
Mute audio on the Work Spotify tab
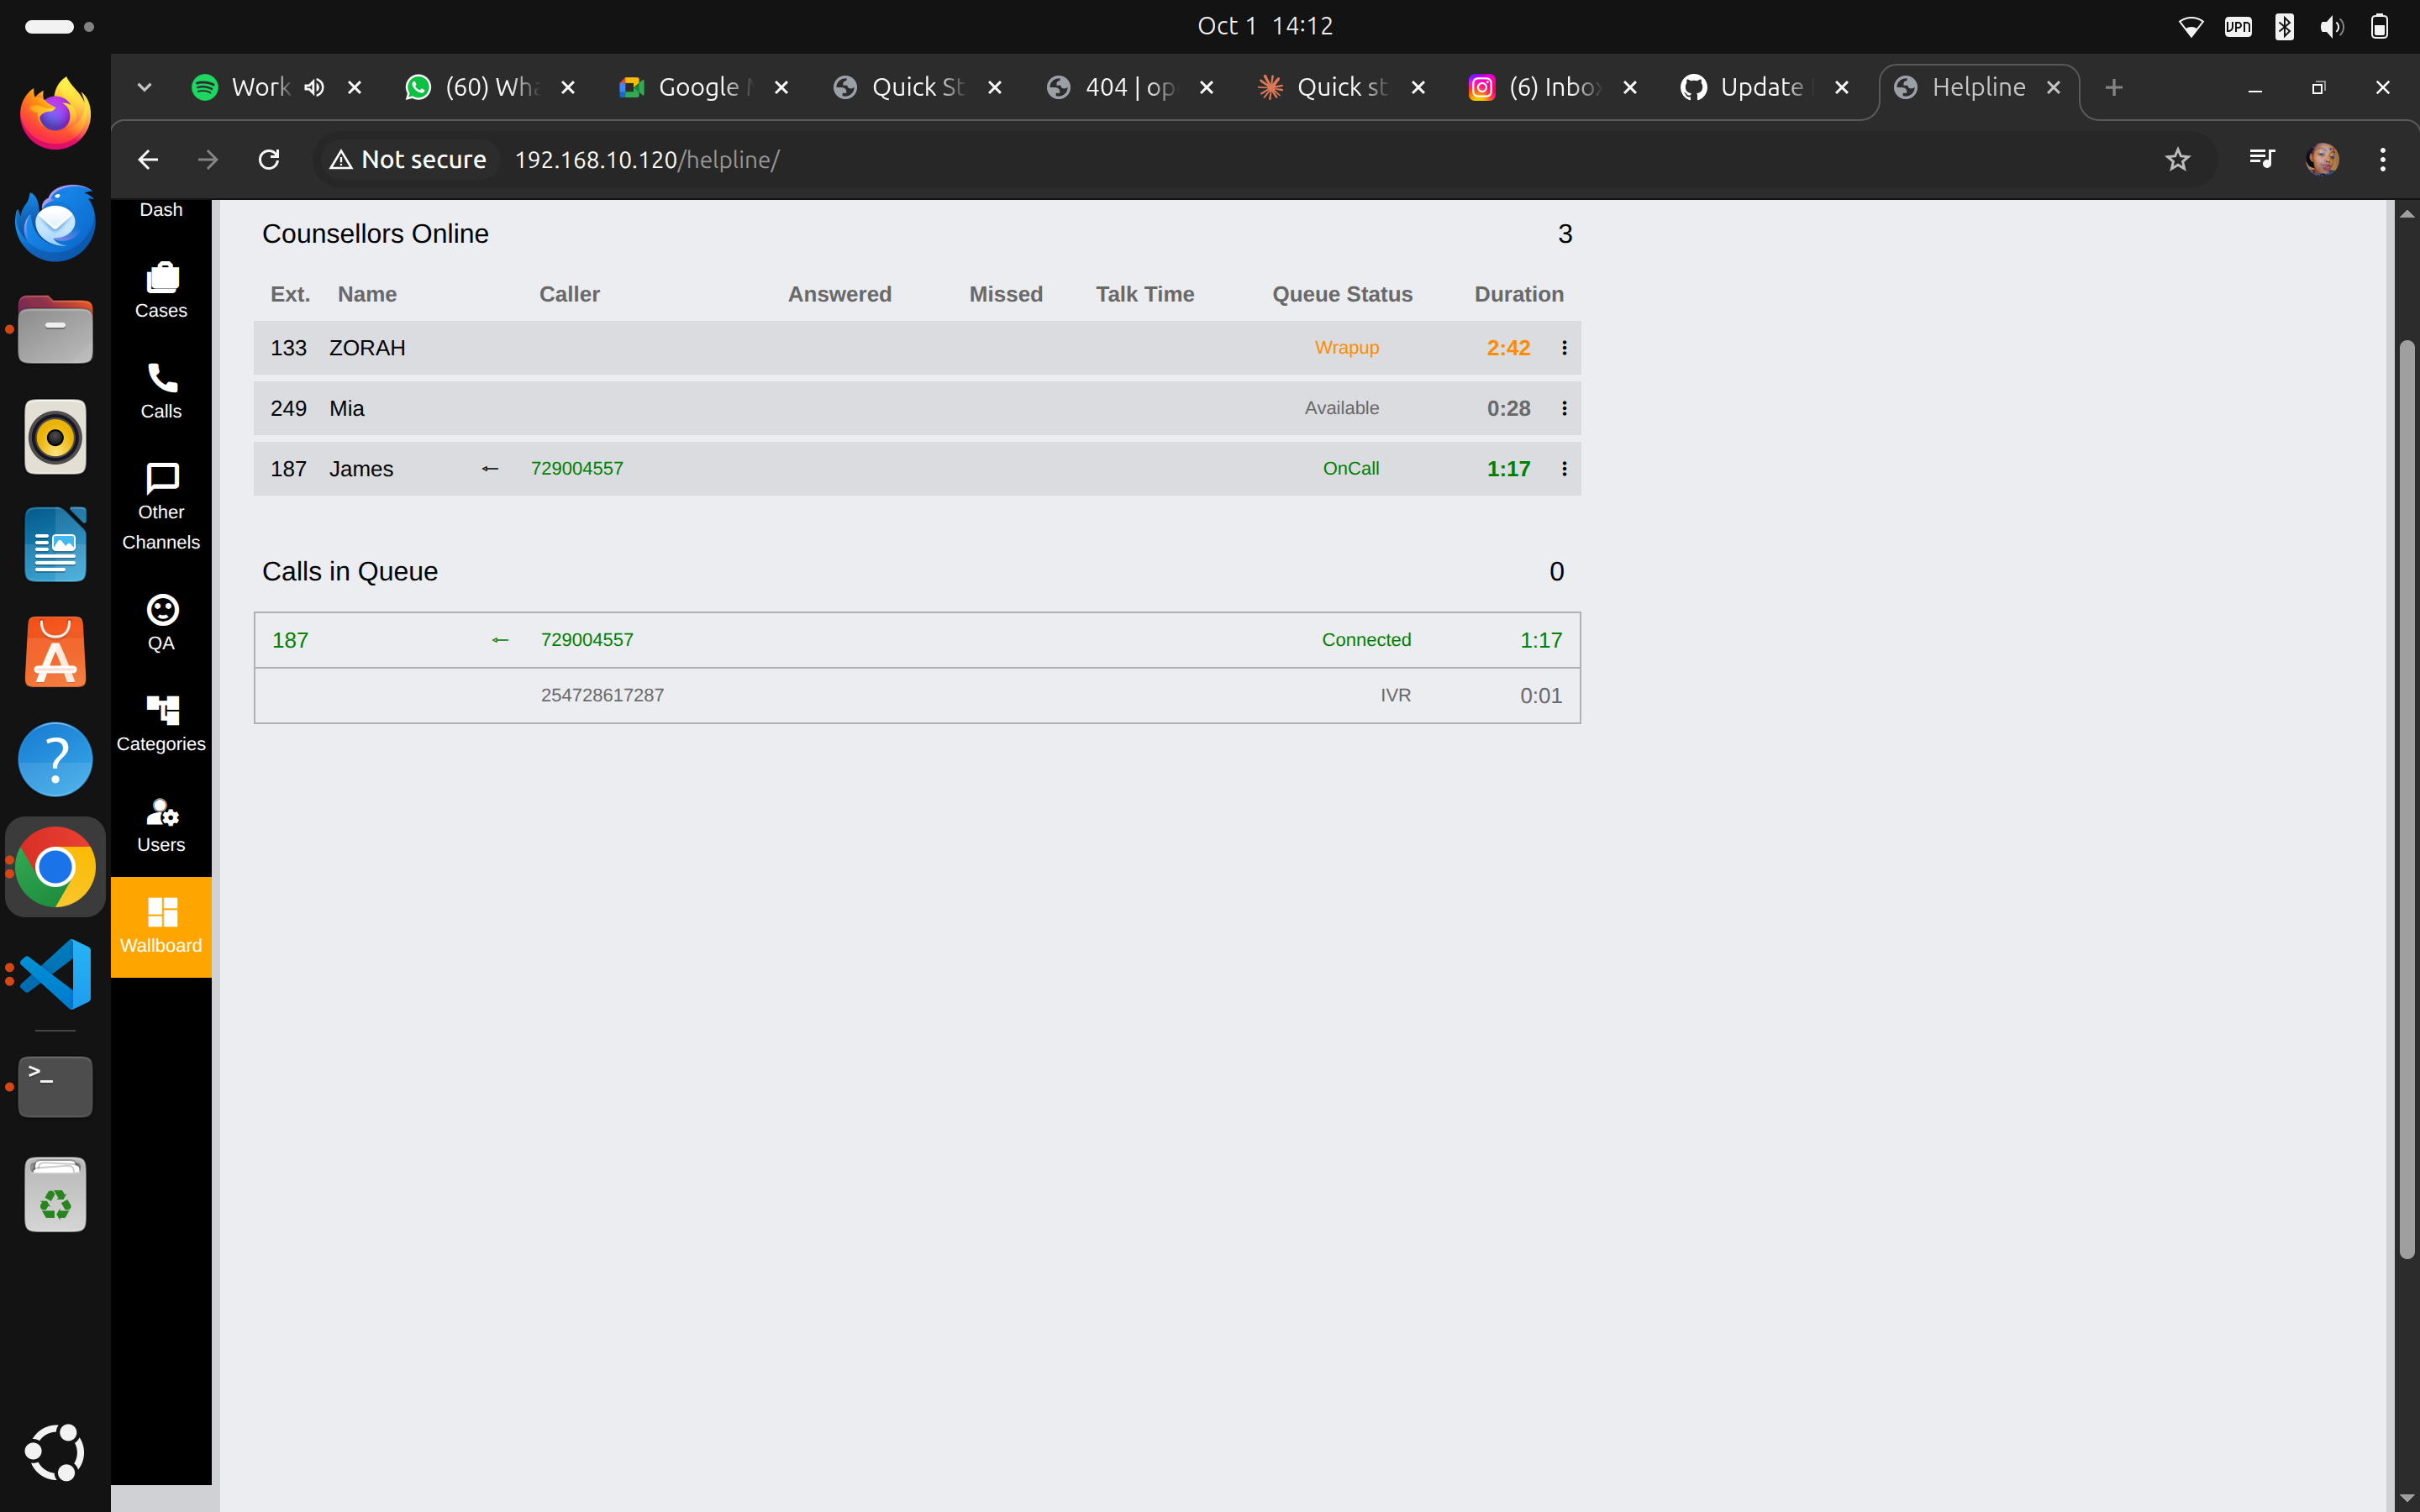[314, 87]
